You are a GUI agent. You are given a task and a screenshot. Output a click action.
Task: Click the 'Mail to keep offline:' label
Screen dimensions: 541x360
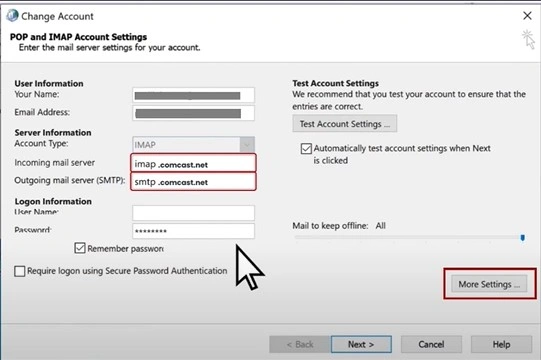pyautogui.click(x=330, y=226)
